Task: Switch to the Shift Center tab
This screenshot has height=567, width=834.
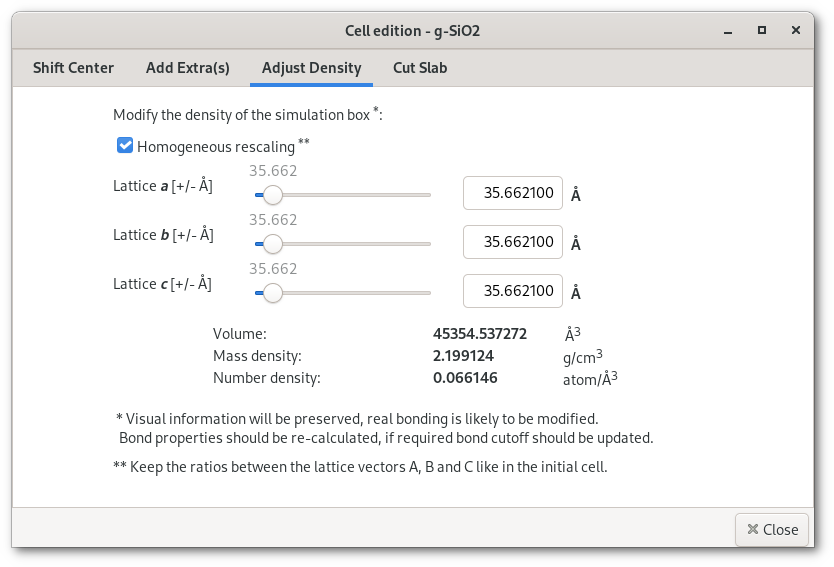Action: point(73,68)
